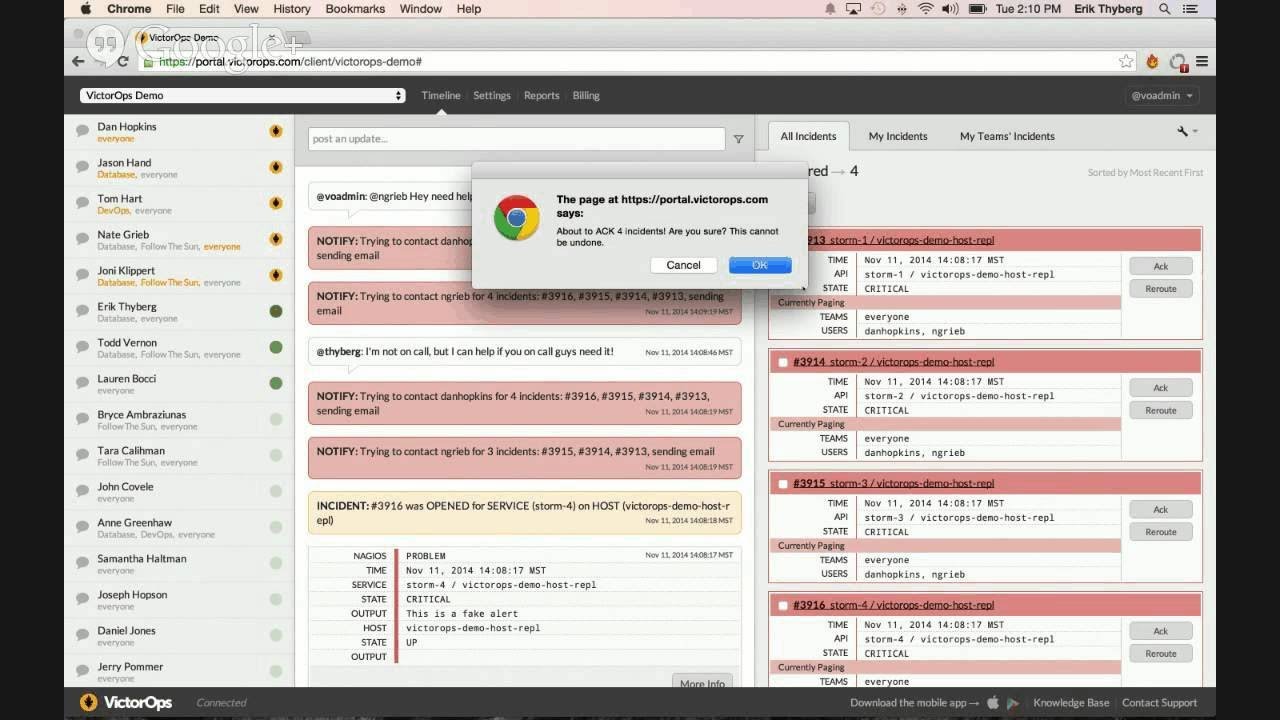The width and height of the screenshot is (1280, 720).
Task: Click Jason Hand's on-call status badge
Action: tap(276, 167)
